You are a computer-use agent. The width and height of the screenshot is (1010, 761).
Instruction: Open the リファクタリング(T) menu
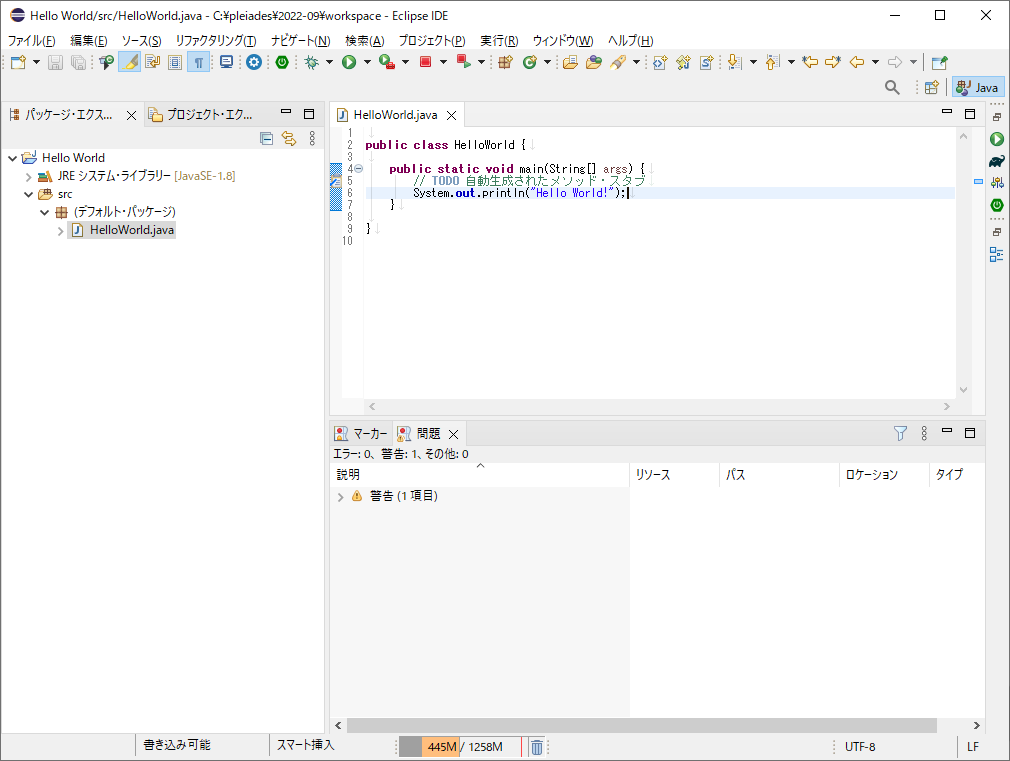[x=216, y=41]
